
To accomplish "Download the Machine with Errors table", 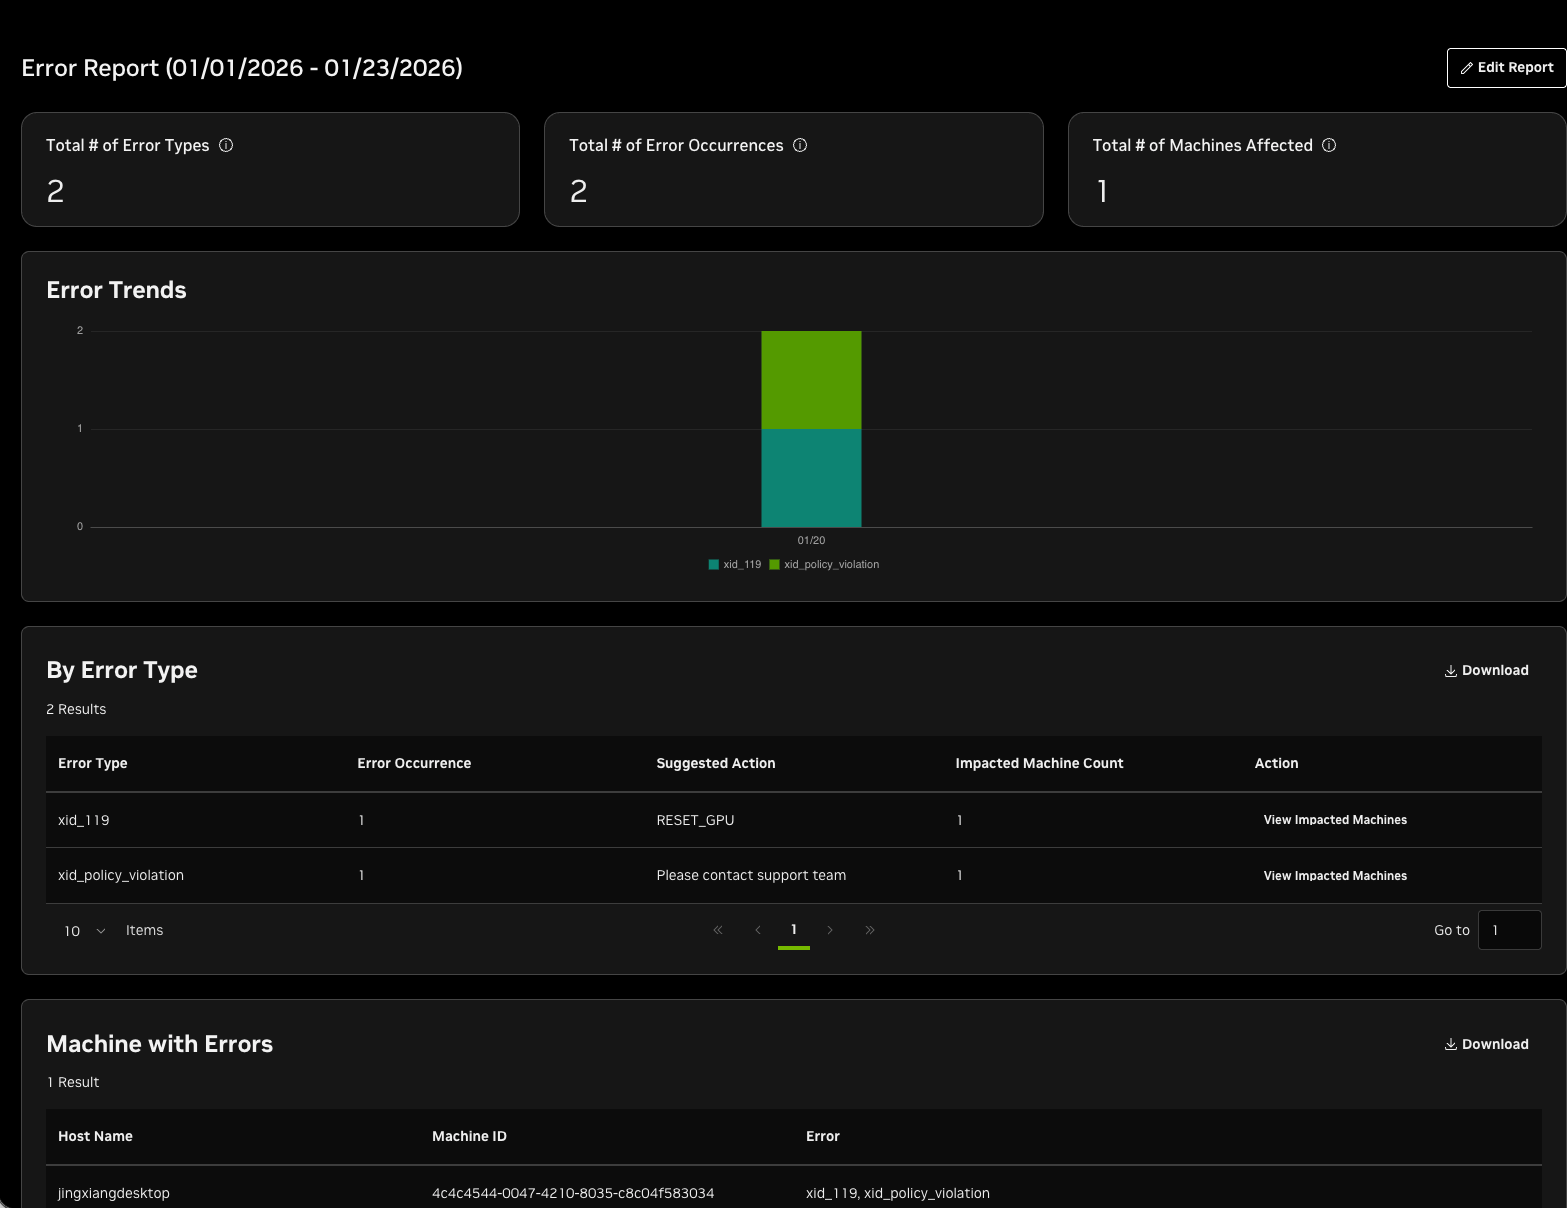I will click(x=1486, y=1044).
